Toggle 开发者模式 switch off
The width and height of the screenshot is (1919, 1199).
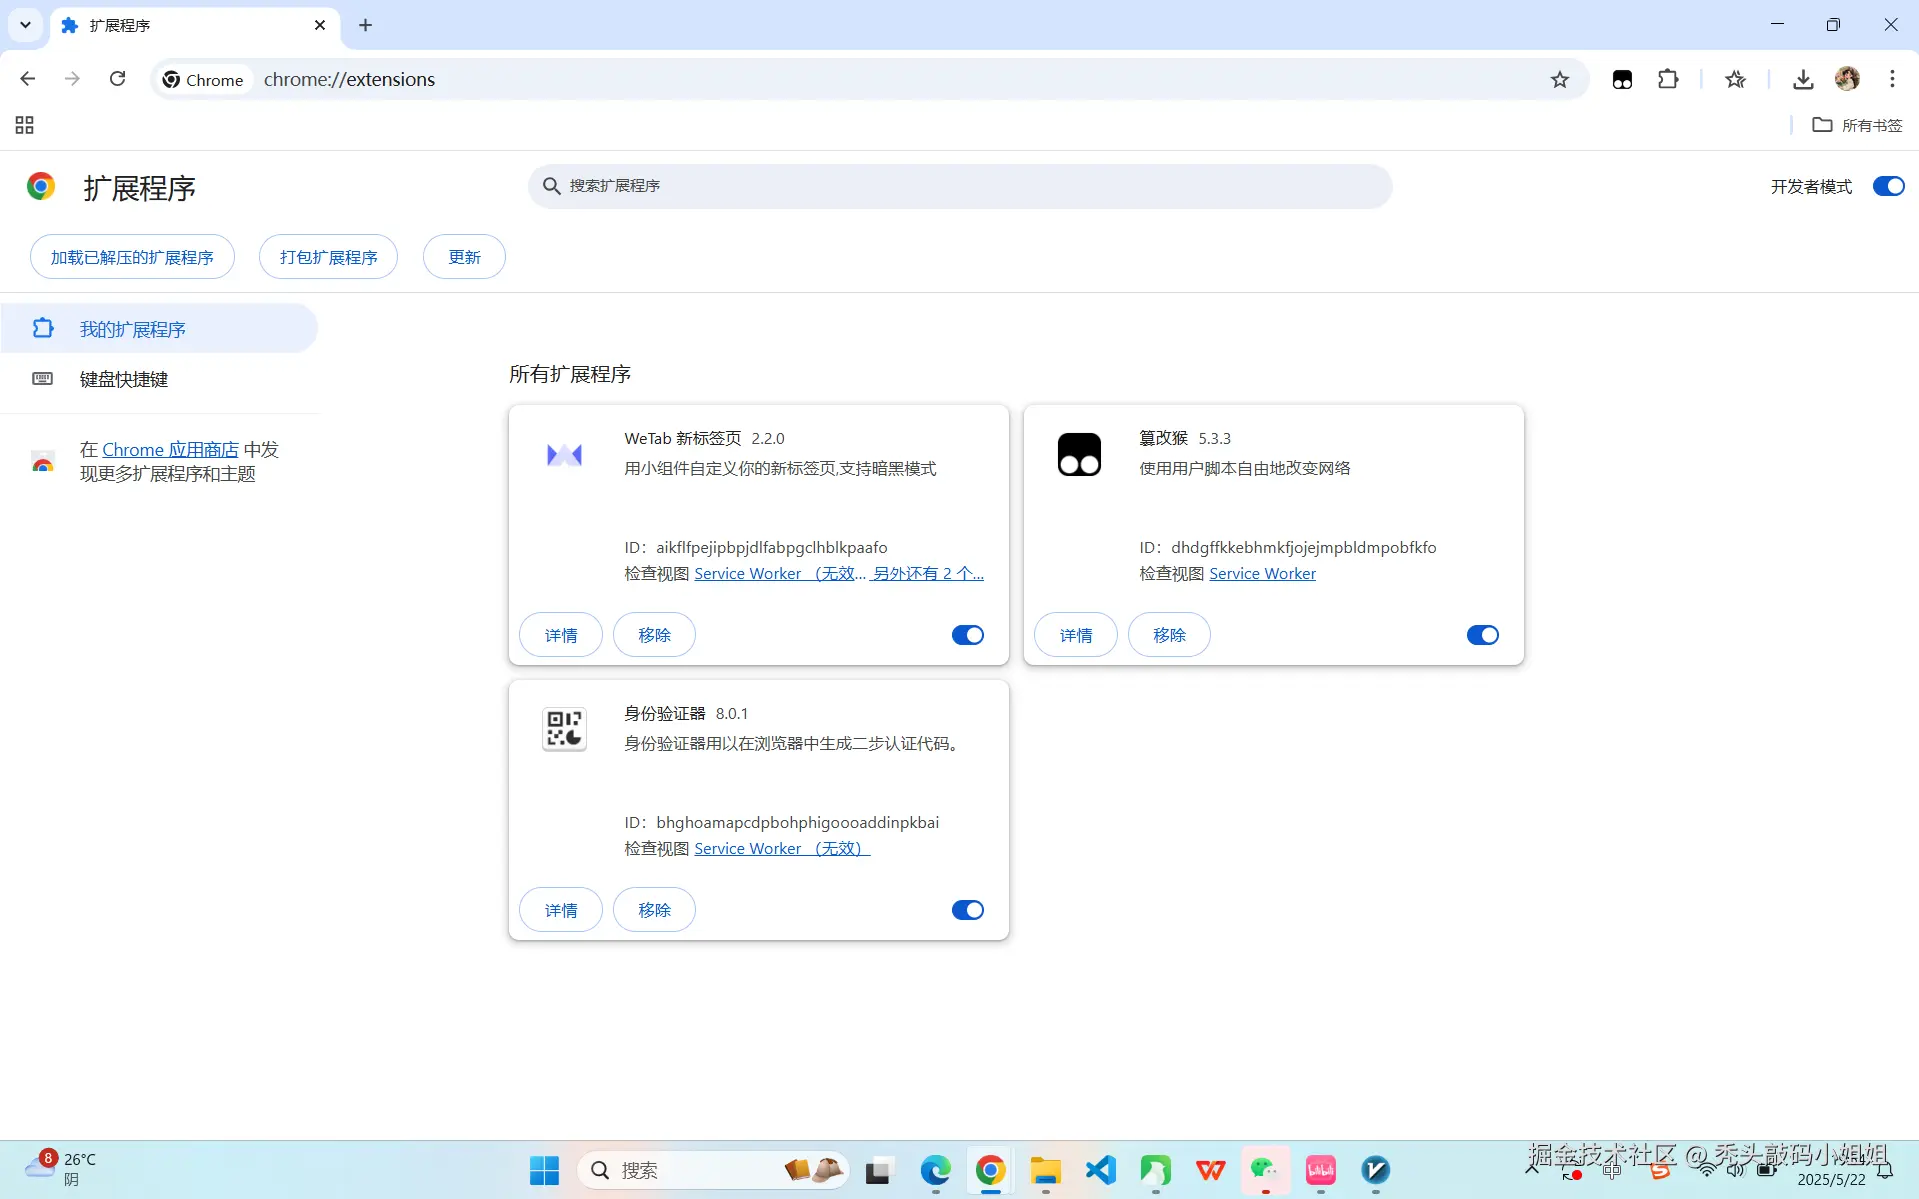click(1888, 186)
